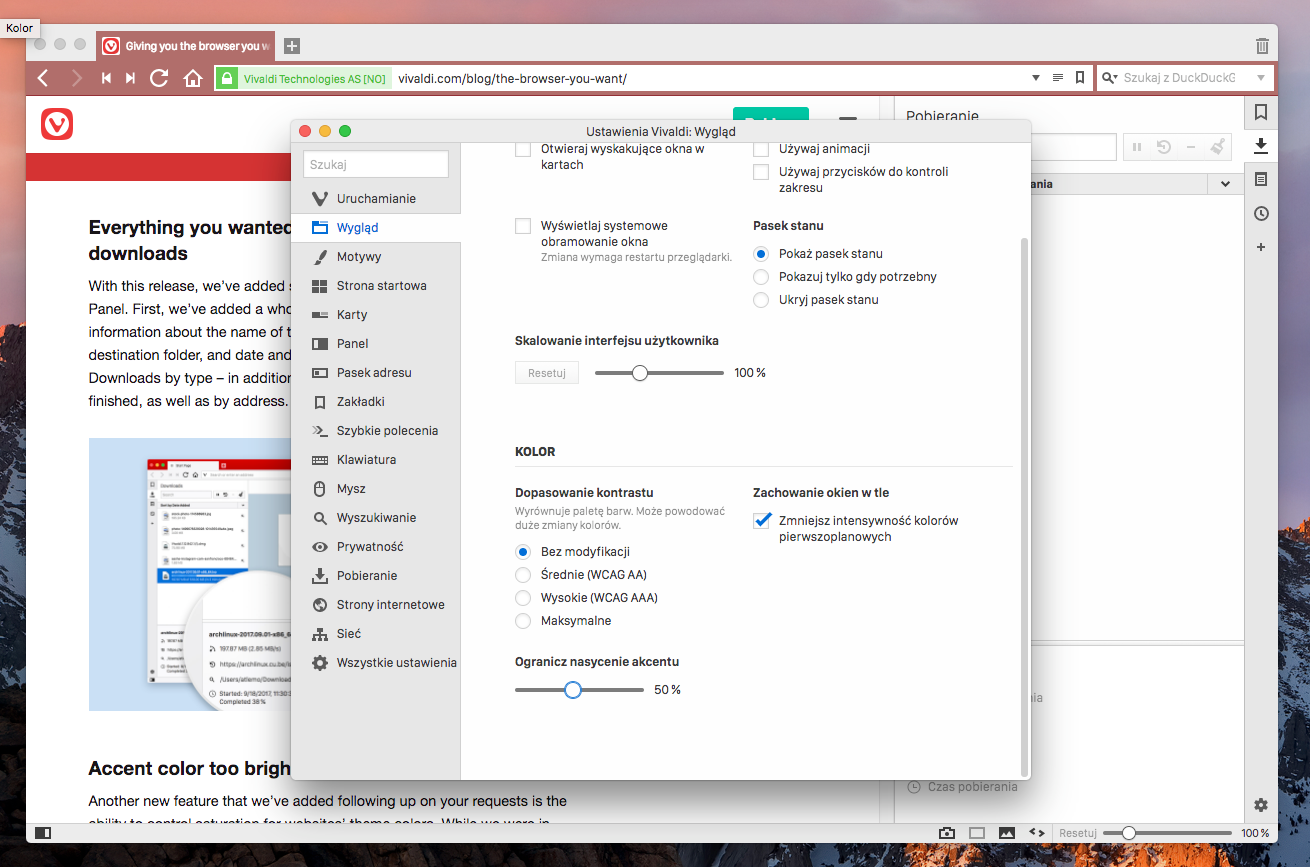The height and width of the screenshot is (867, 1310).
Task: Check 'Wyświetlaj systemowe obramowanie okna'
Action: pyautogui.click(x=523, y=226)
